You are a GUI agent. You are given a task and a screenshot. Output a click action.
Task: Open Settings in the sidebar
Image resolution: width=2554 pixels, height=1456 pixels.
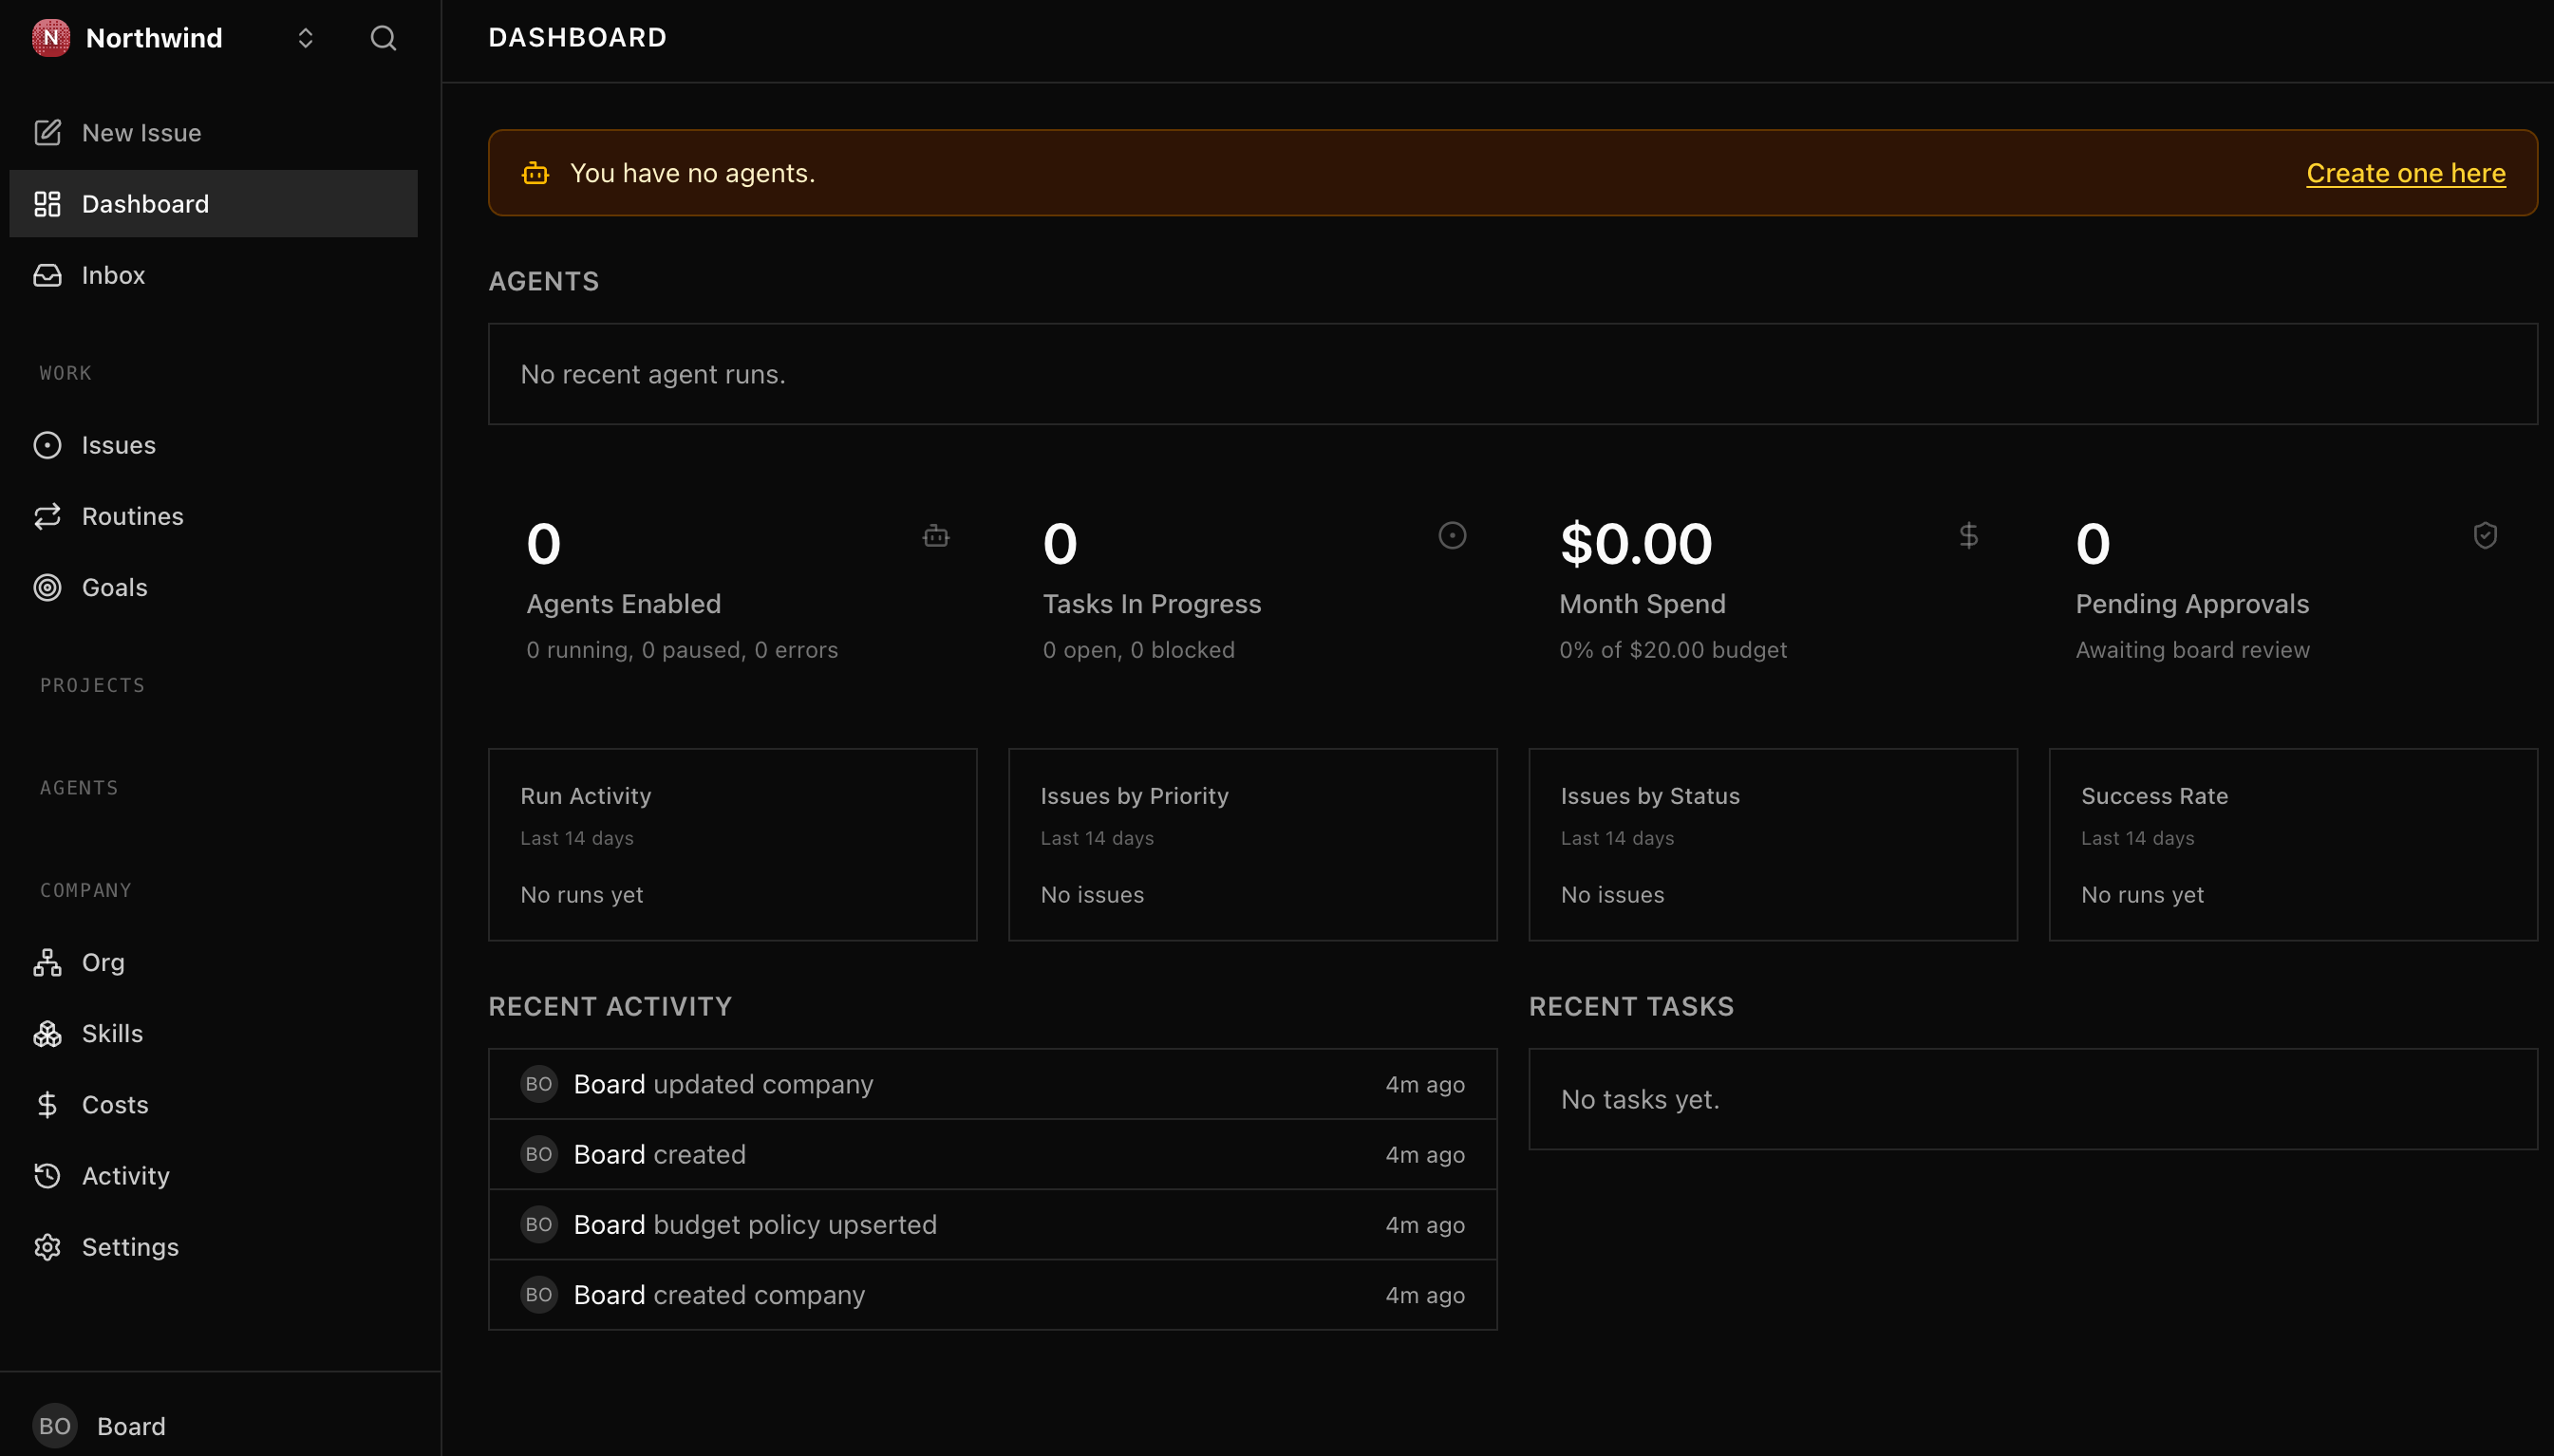point(213,1247)
